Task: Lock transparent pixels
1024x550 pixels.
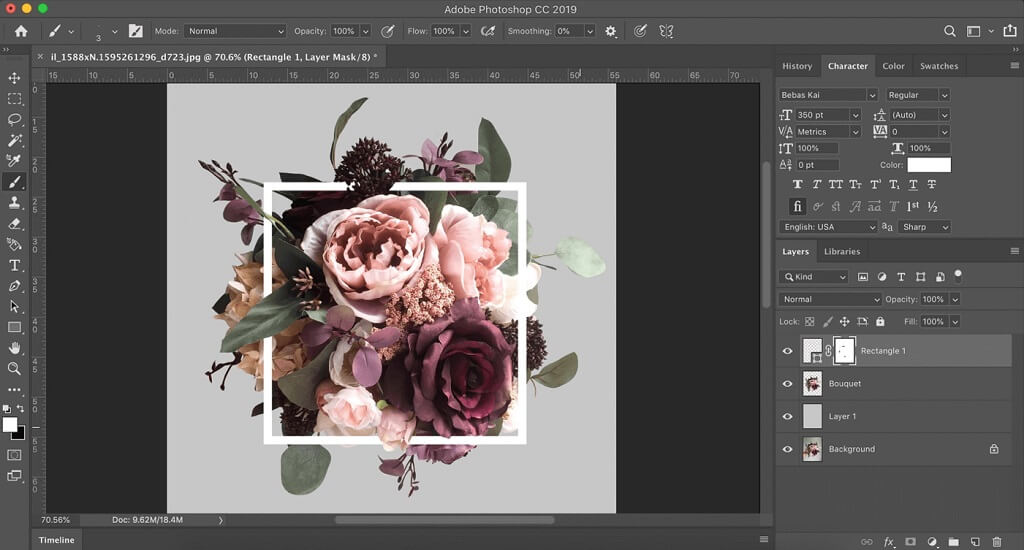Action: coord(809,321)
